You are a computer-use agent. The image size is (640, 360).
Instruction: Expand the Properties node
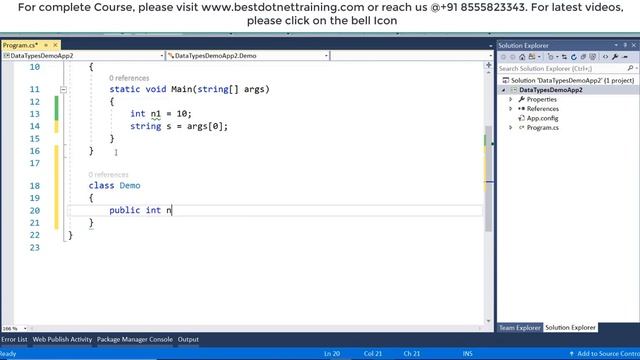pos(510,99)
